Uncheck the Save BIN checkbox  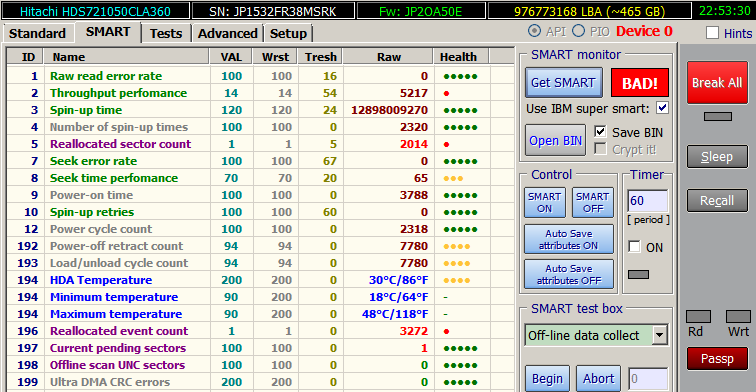pyautogui.click(x=600, y=131)
